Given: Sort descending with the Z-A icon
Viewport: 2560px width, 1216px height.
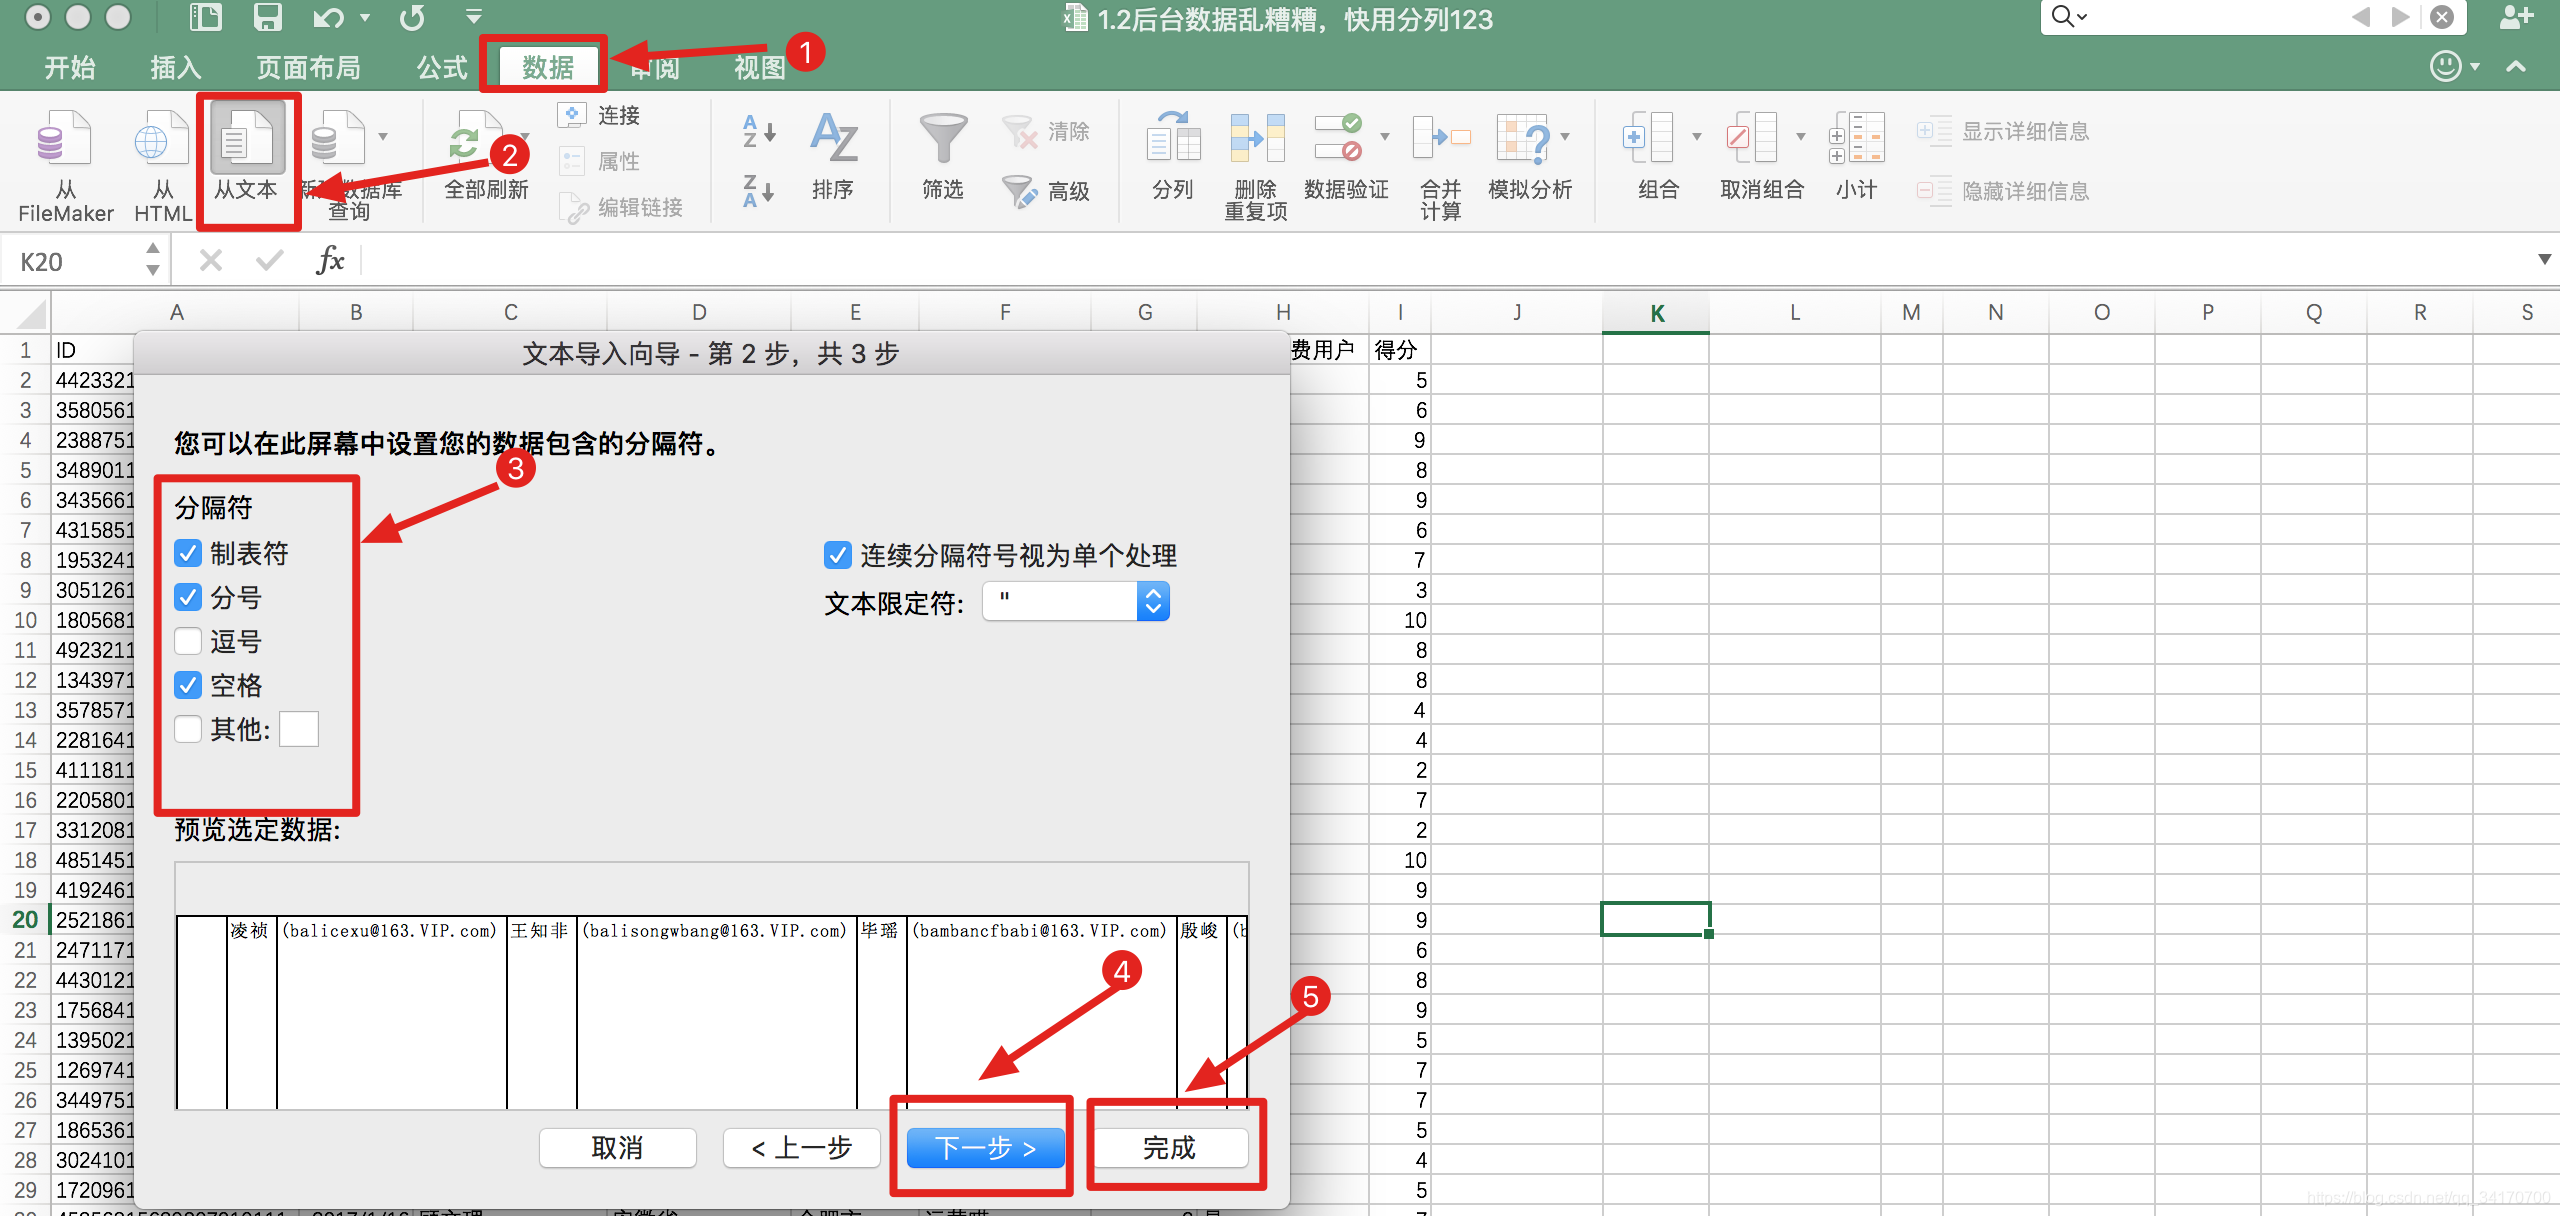Looking at the screenshot, I should coord(758,190).
